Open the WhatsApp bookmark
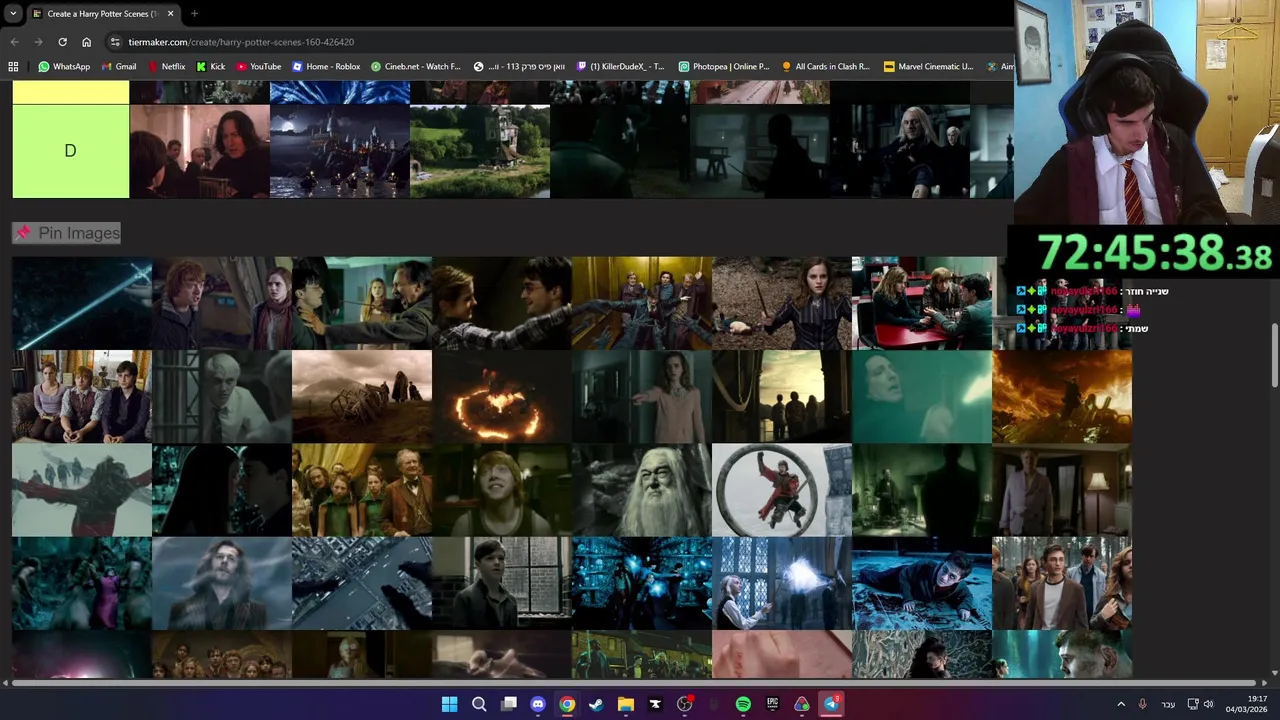This screenshot has height=720, width=1280. coord(64,67)
